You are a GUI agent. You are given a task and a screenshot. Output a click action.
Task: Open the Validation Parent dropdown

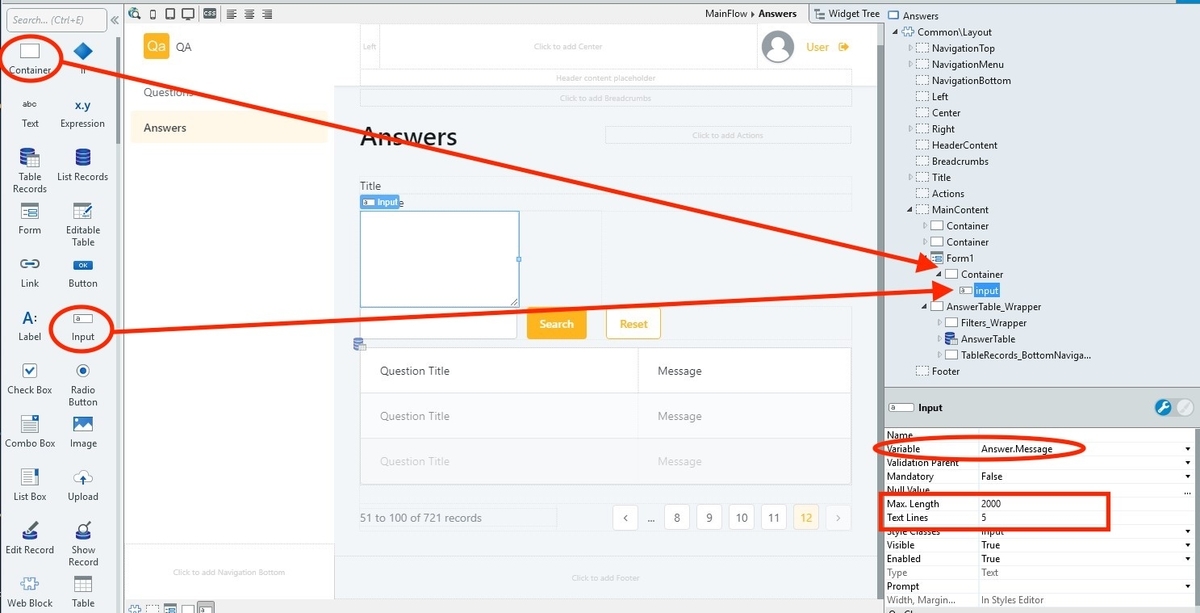[x=1188, y=463]
